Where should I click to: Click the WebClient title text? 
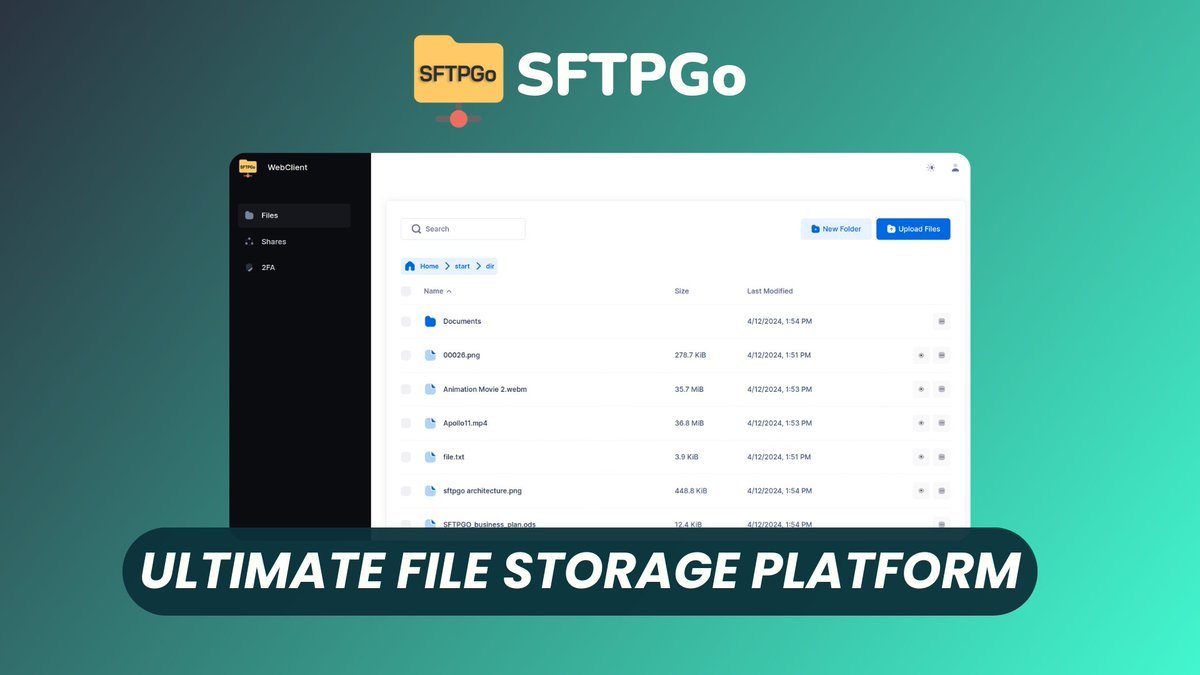coord(288,168)
